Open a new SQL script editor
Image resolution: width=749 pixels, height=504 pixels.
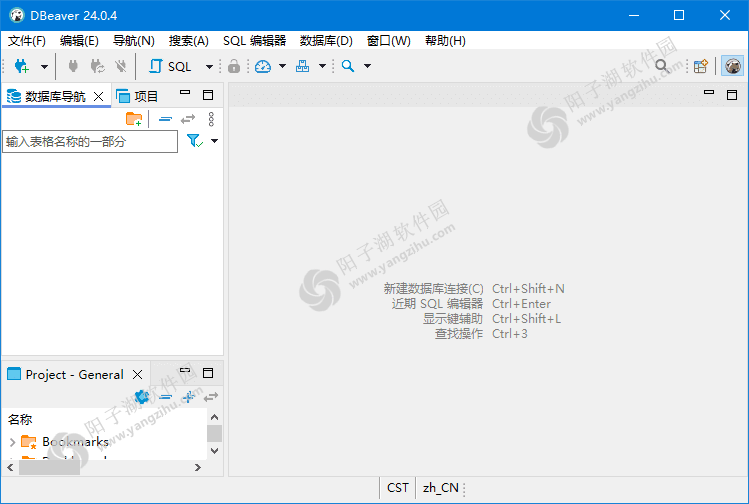point(170,66)
